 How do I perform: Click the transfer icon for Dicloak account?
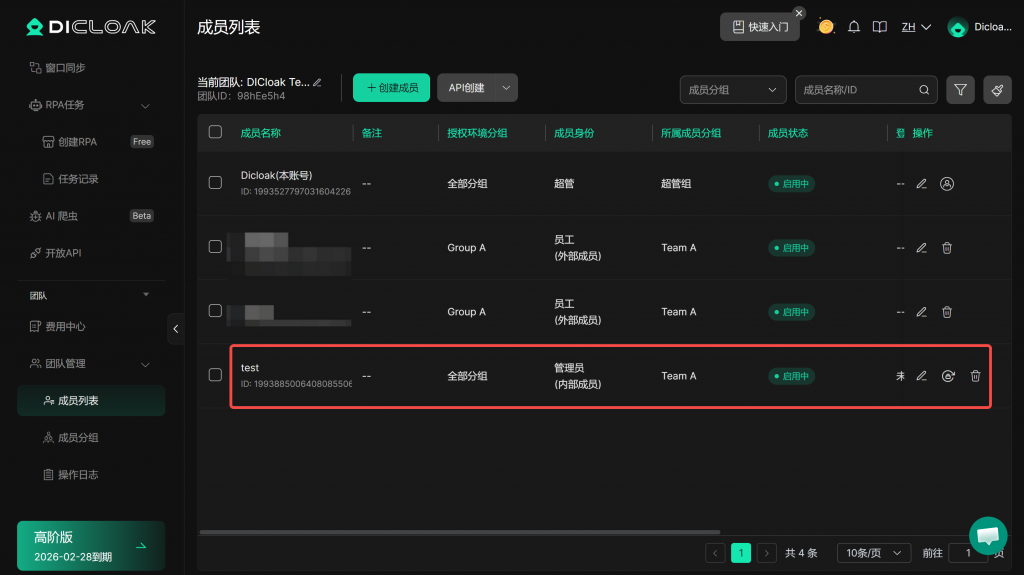(x=948, y=184)
